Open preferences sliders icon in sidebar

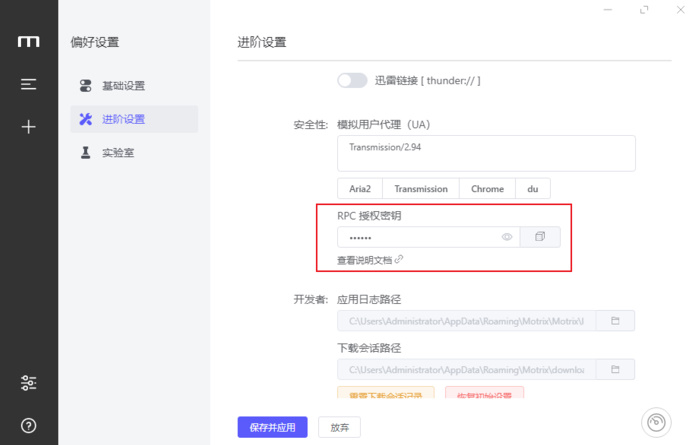tap(29, 383)
